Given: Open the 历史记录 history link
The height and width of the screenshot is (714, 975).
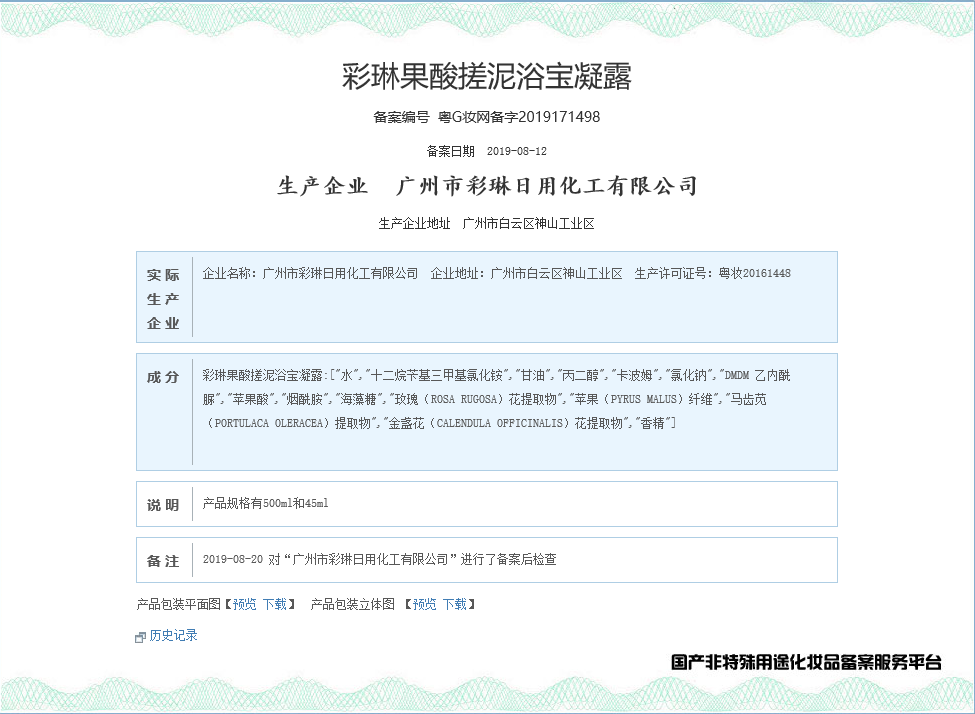Looking at the screenshot, I should tap(173, 635).
